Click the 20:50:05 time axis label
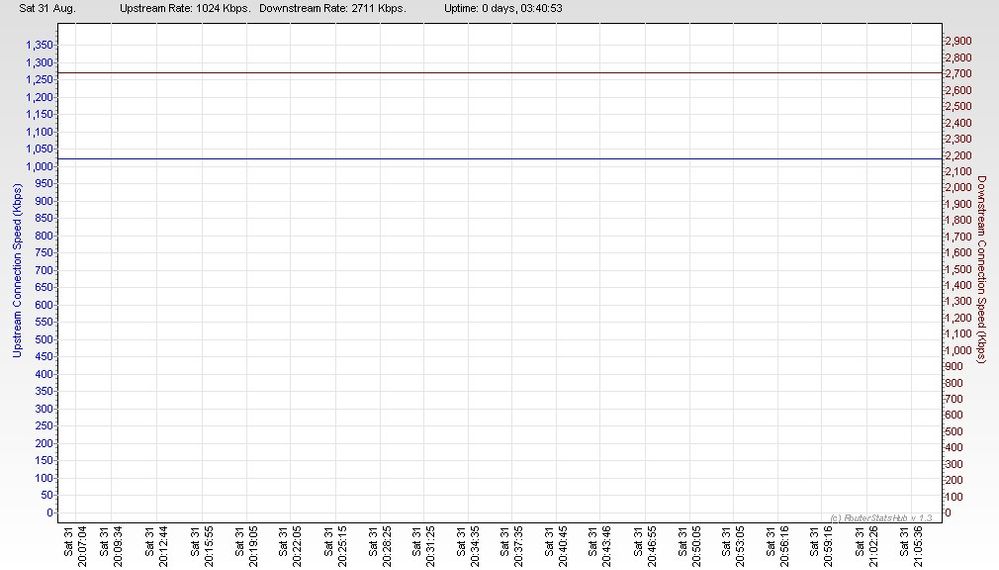The image size is (999, 570). (x=695, y=546)
